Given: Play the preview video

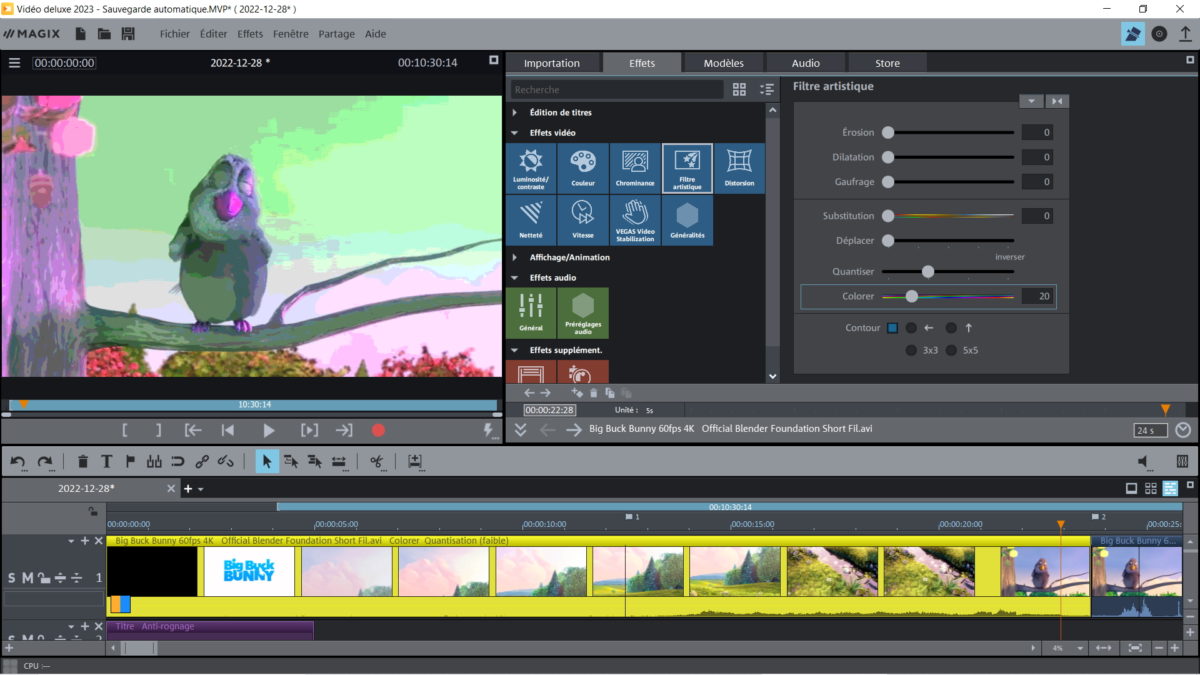Looking at the screenshot, I should pyautogui.click(x=268, y=430).
